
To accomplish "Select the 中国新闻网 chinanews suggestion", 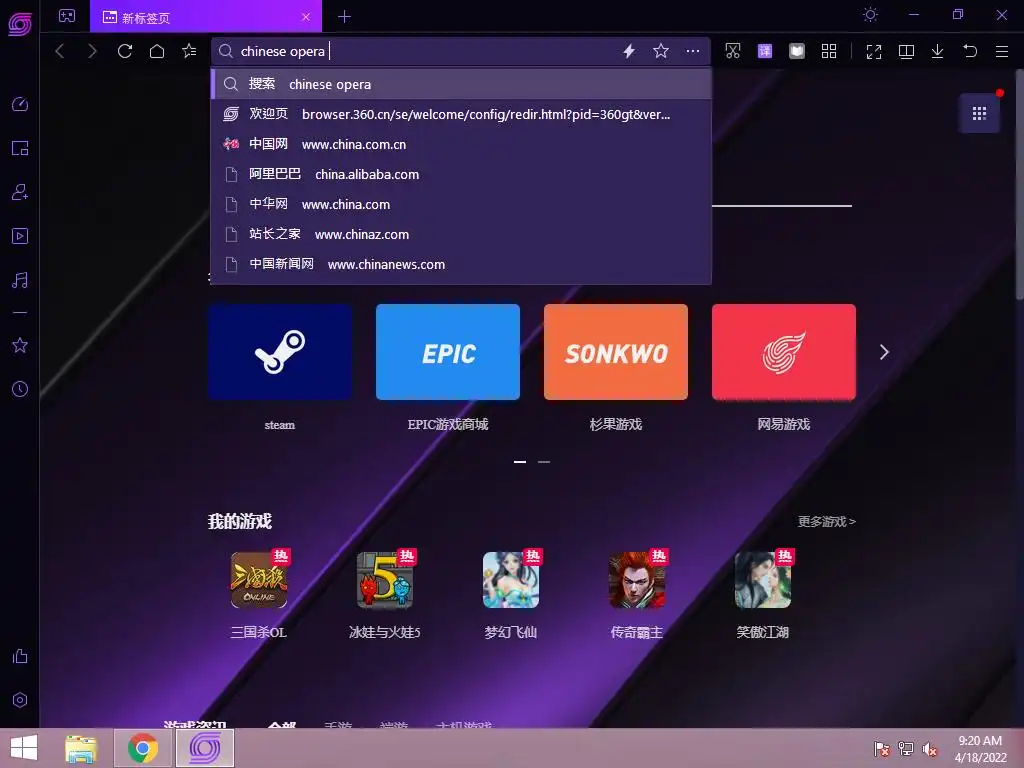I will pos(461,264).
